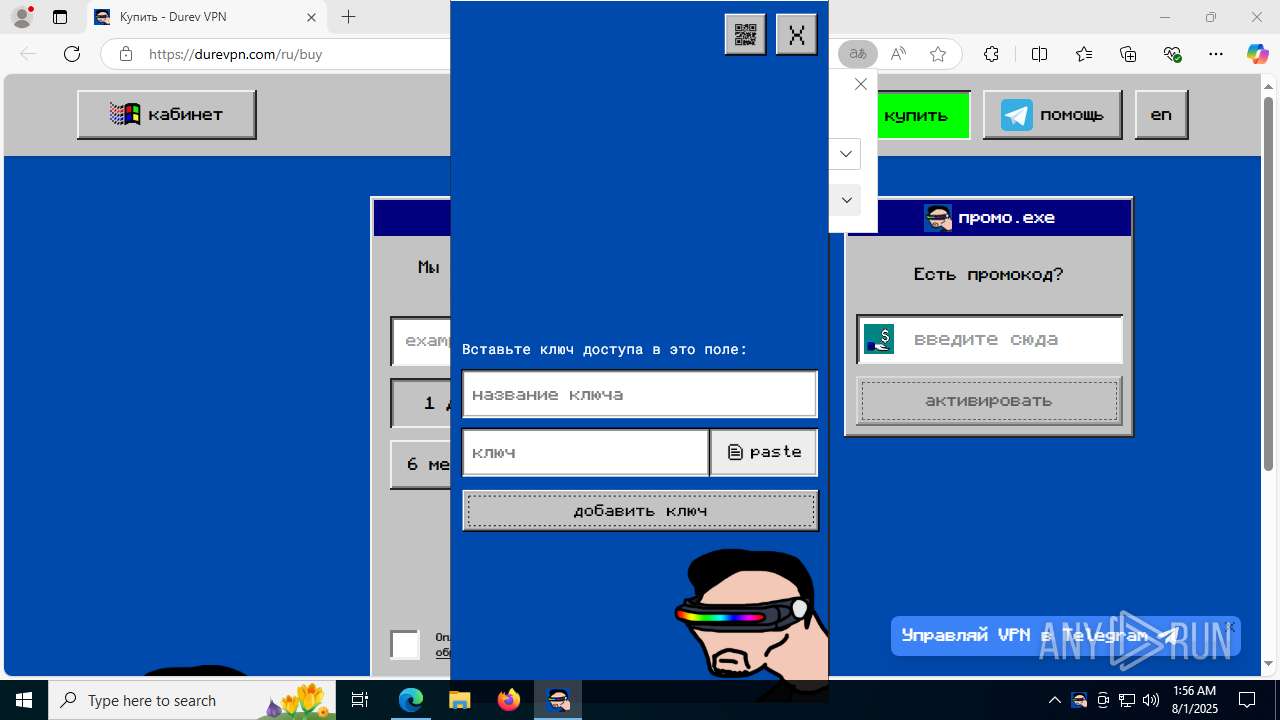The height and width of the screenshot is (720, 1280).
Task: Open Task View on taskbar
Action: [x=361, y=700]
